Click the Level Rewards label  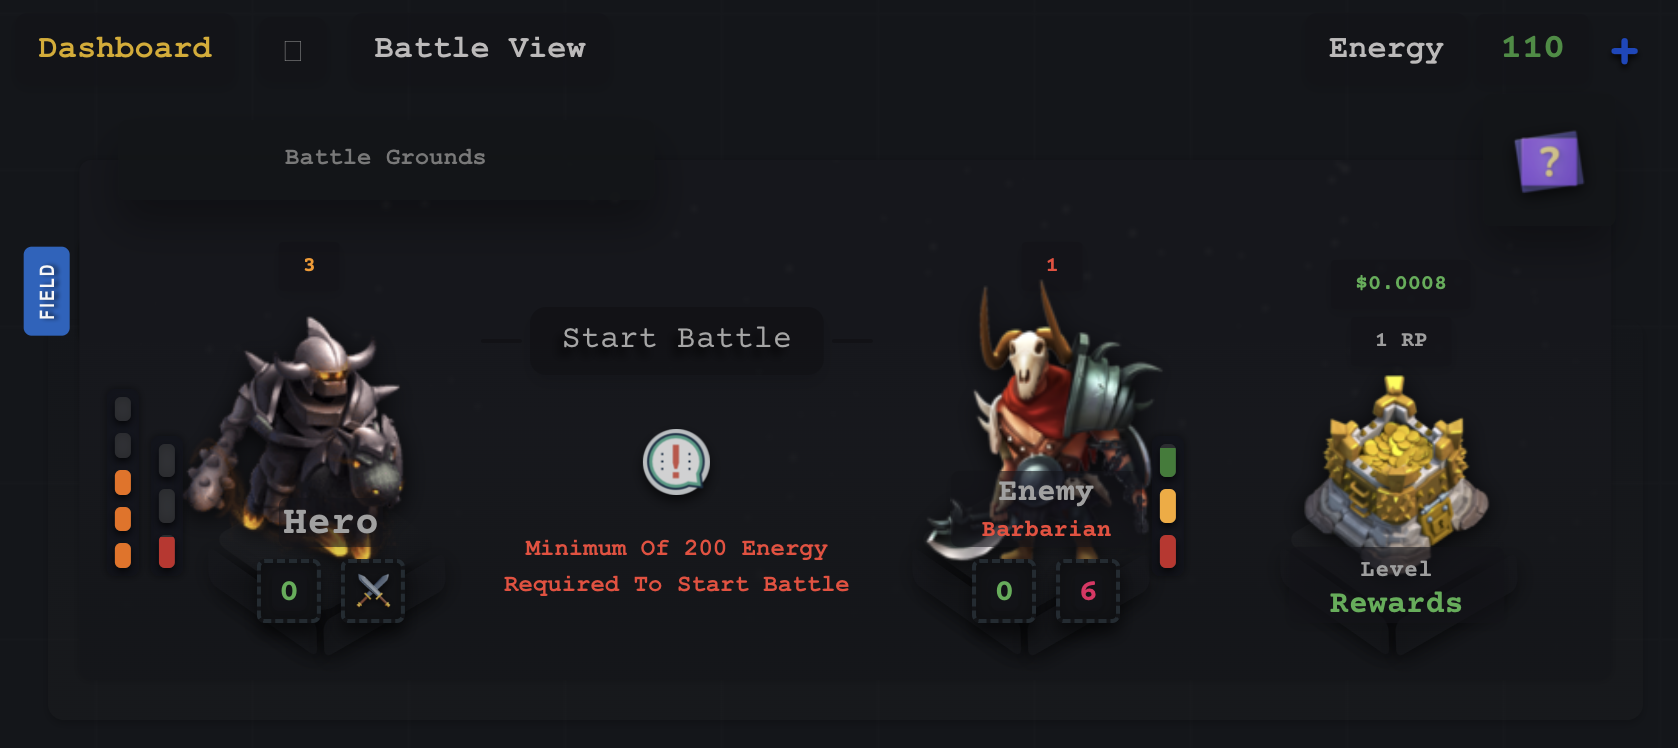click(x=1396, y=587)
